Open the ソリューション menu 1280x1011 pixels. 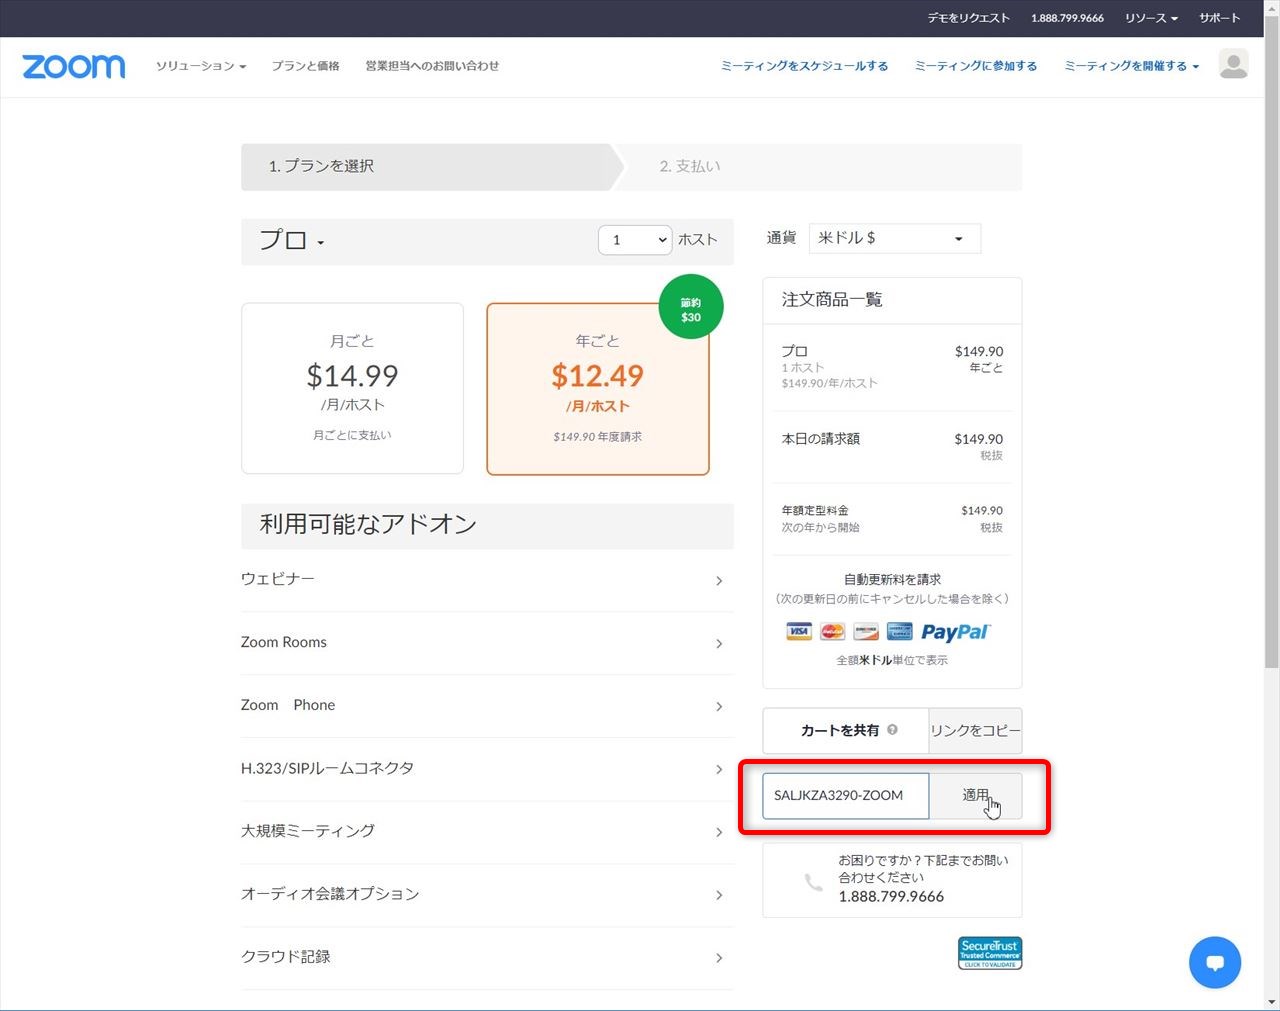[201, 66]
